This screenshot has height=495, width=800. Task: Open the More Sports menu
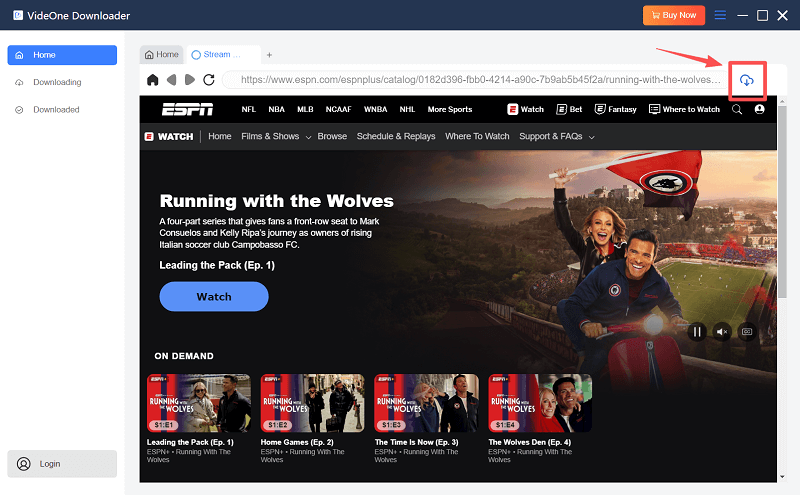[450, 109]
